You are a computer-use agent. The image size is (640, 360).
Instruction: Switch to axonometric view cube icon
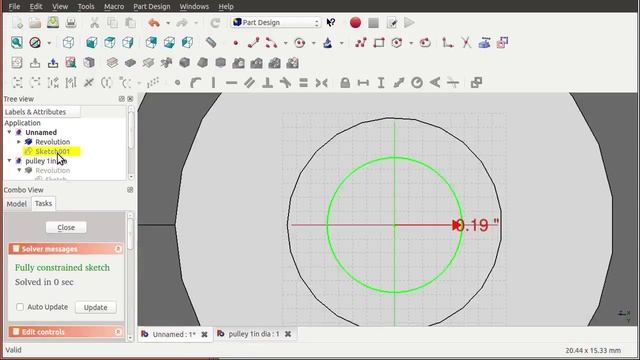click(69, 42)
